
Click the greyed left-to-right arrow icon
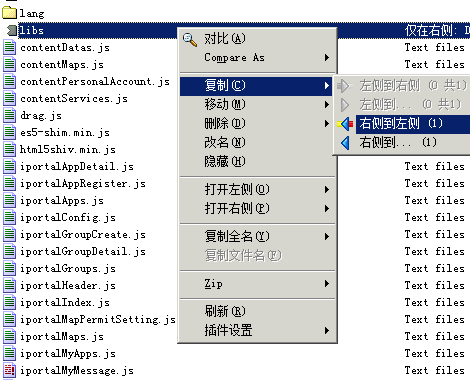click(x=343, y=86)
